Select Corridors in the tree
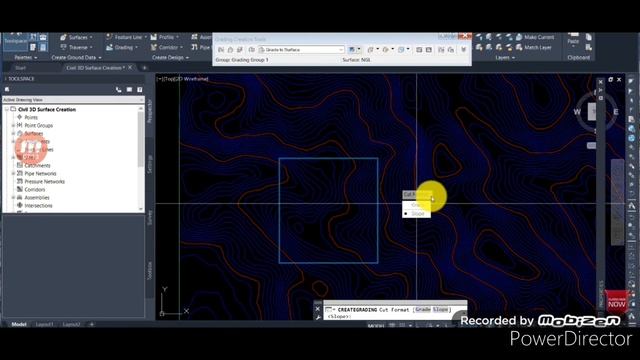 point(35,189)
